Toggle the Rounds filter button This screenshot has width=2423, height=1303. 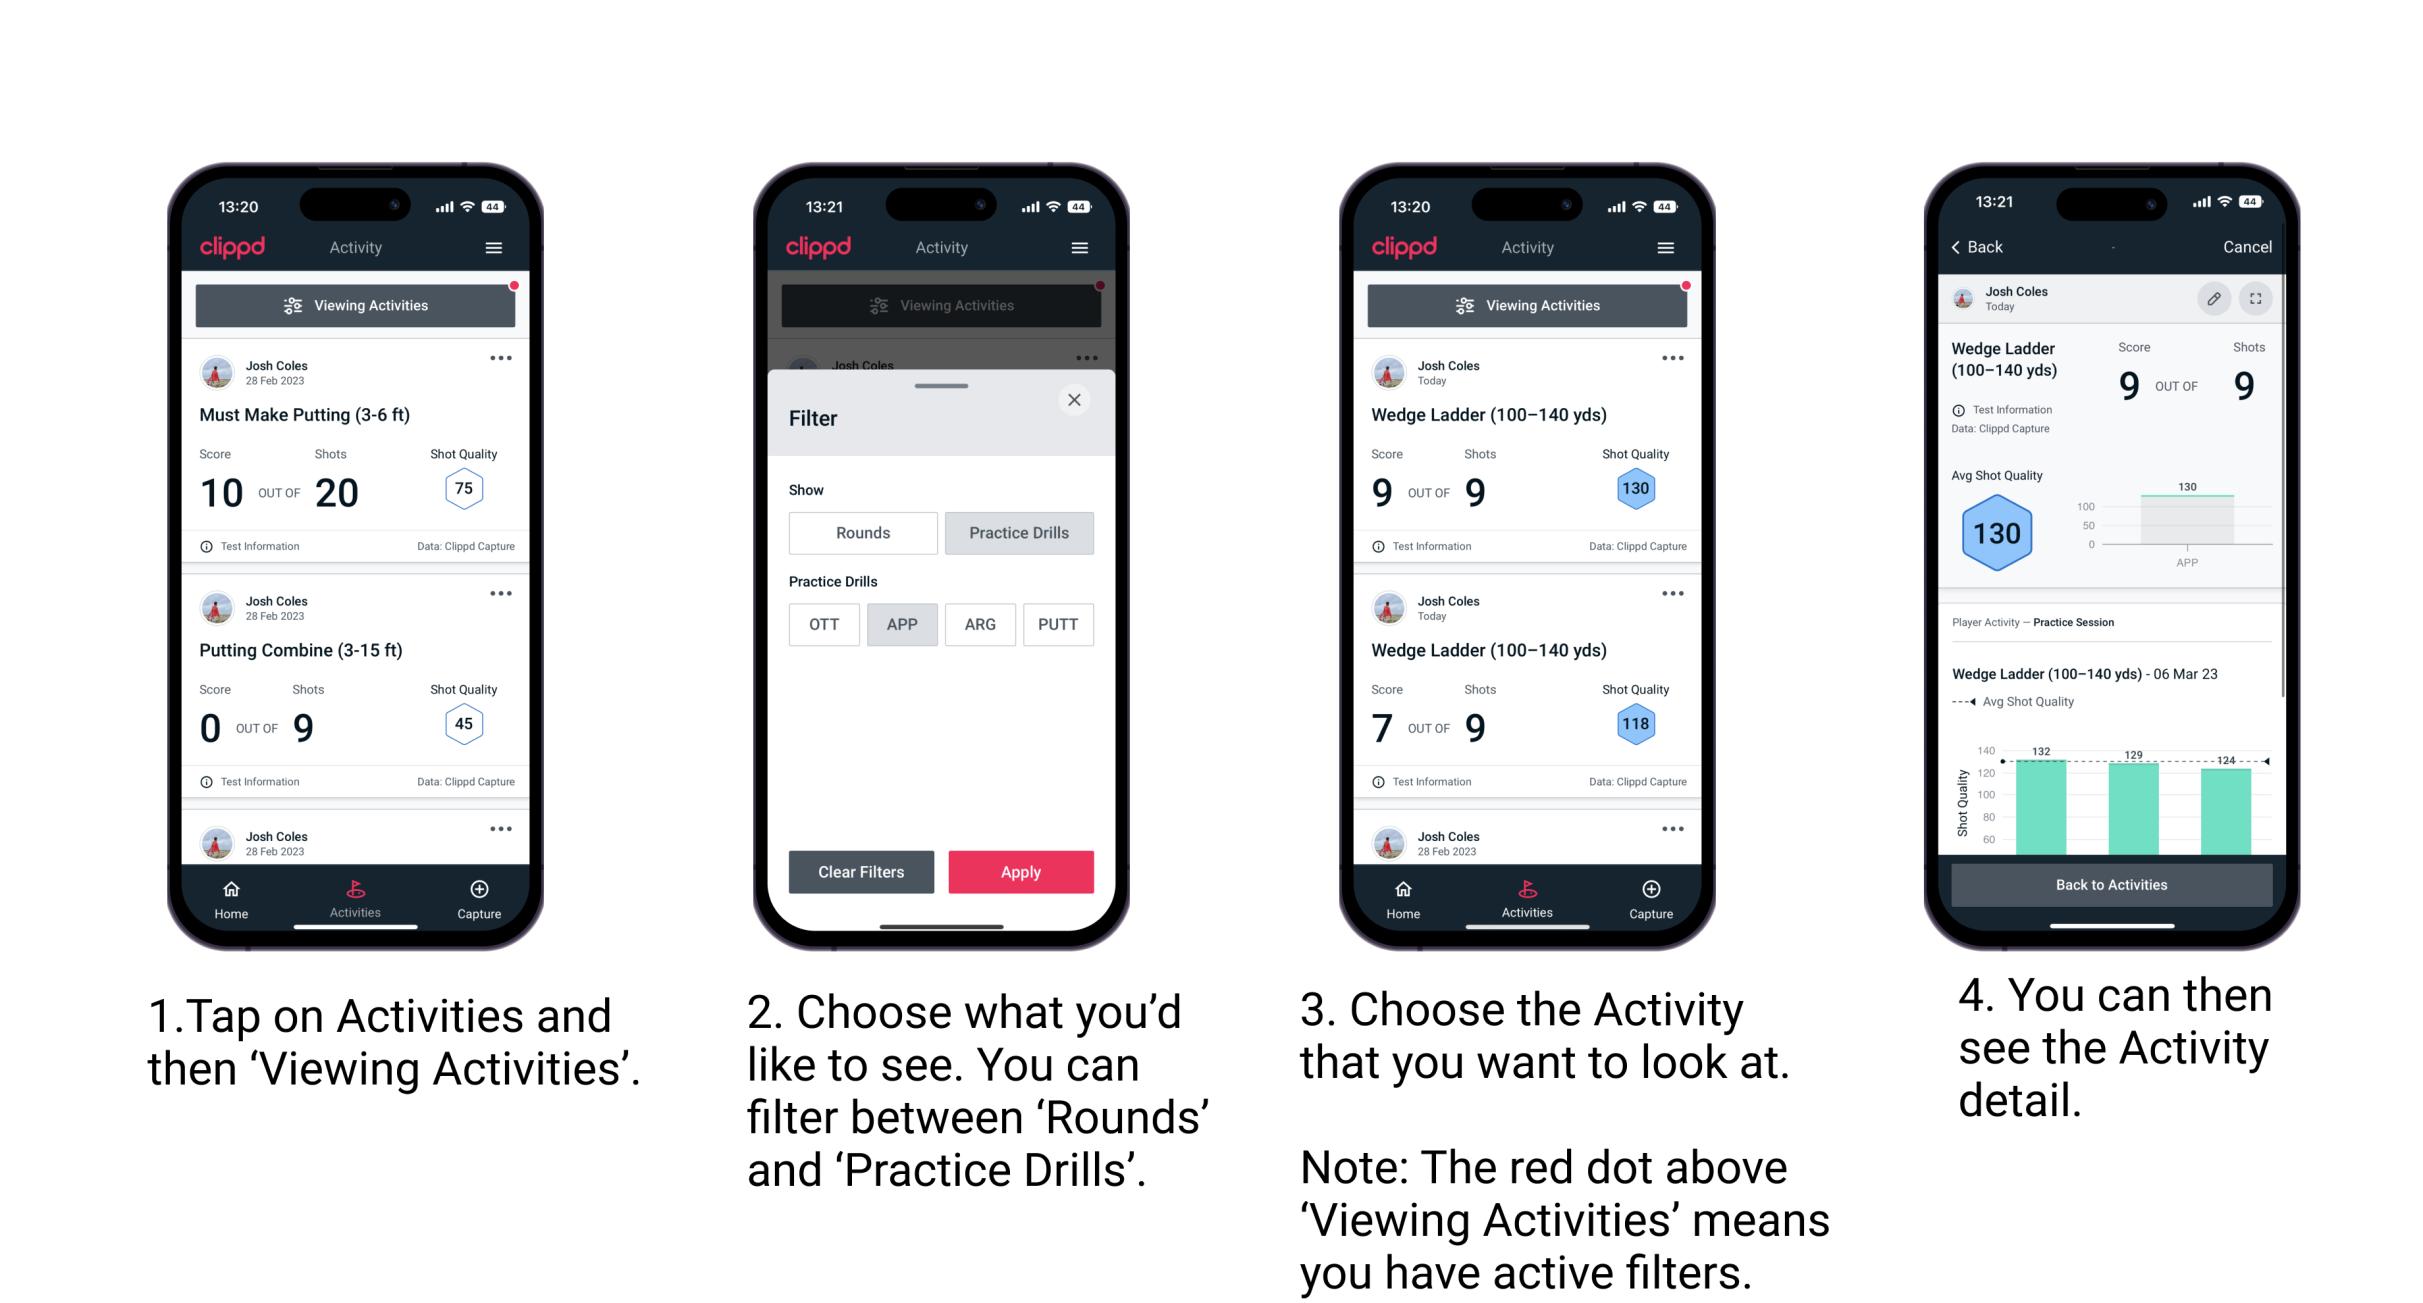862,530
